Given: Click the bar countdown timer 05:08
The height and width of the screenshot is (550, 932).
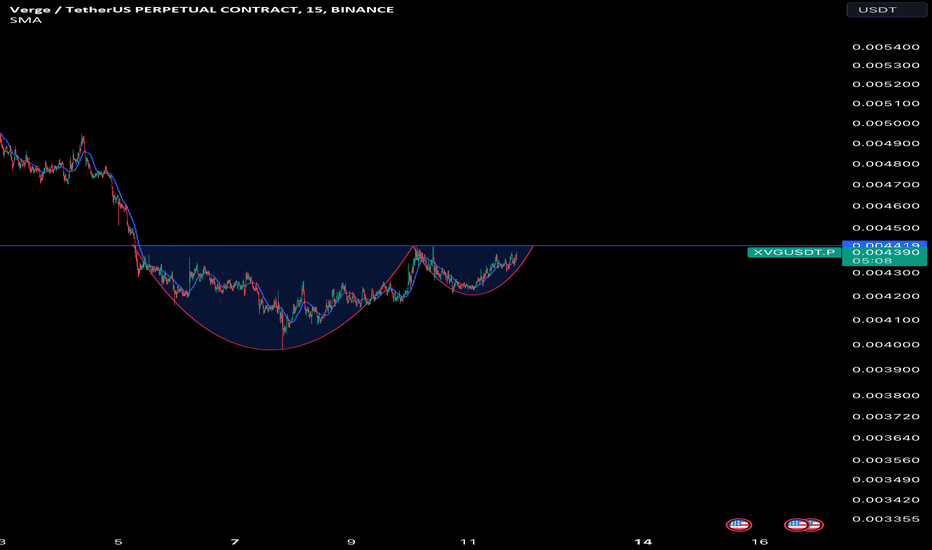Looking at the screenshot, I should pos(872,261).
